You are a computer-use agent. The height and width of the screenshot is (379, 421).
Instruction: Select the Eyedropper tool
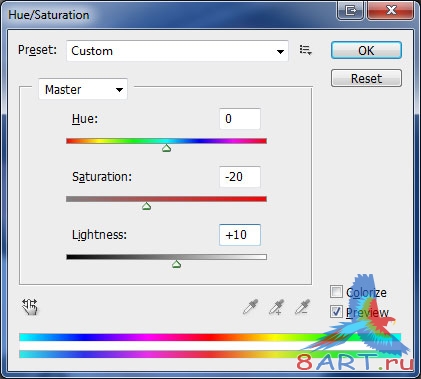(x=251, y=307)
